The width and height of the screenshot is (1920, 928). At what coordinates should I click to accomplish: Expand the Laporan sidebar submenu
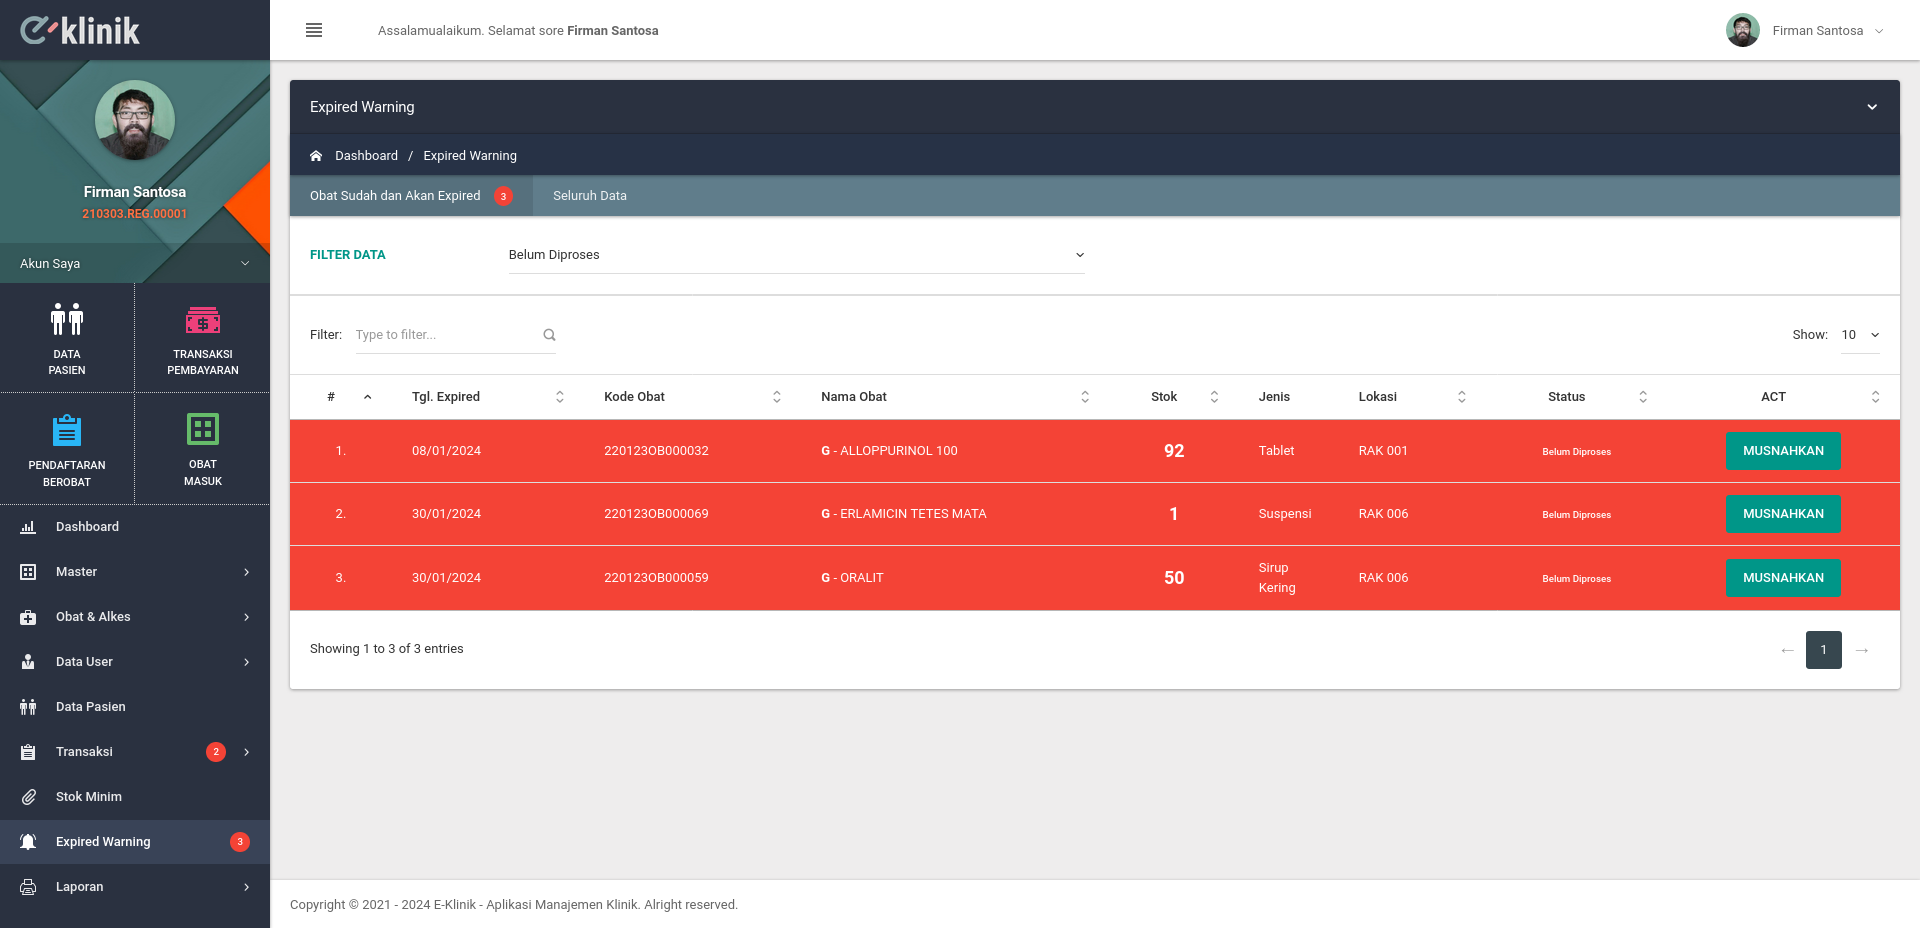click(135, 887)
